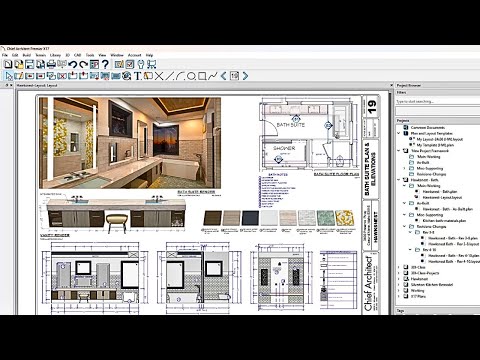Go to next page with right chevron
480x360 pixels.
point(245,76)
